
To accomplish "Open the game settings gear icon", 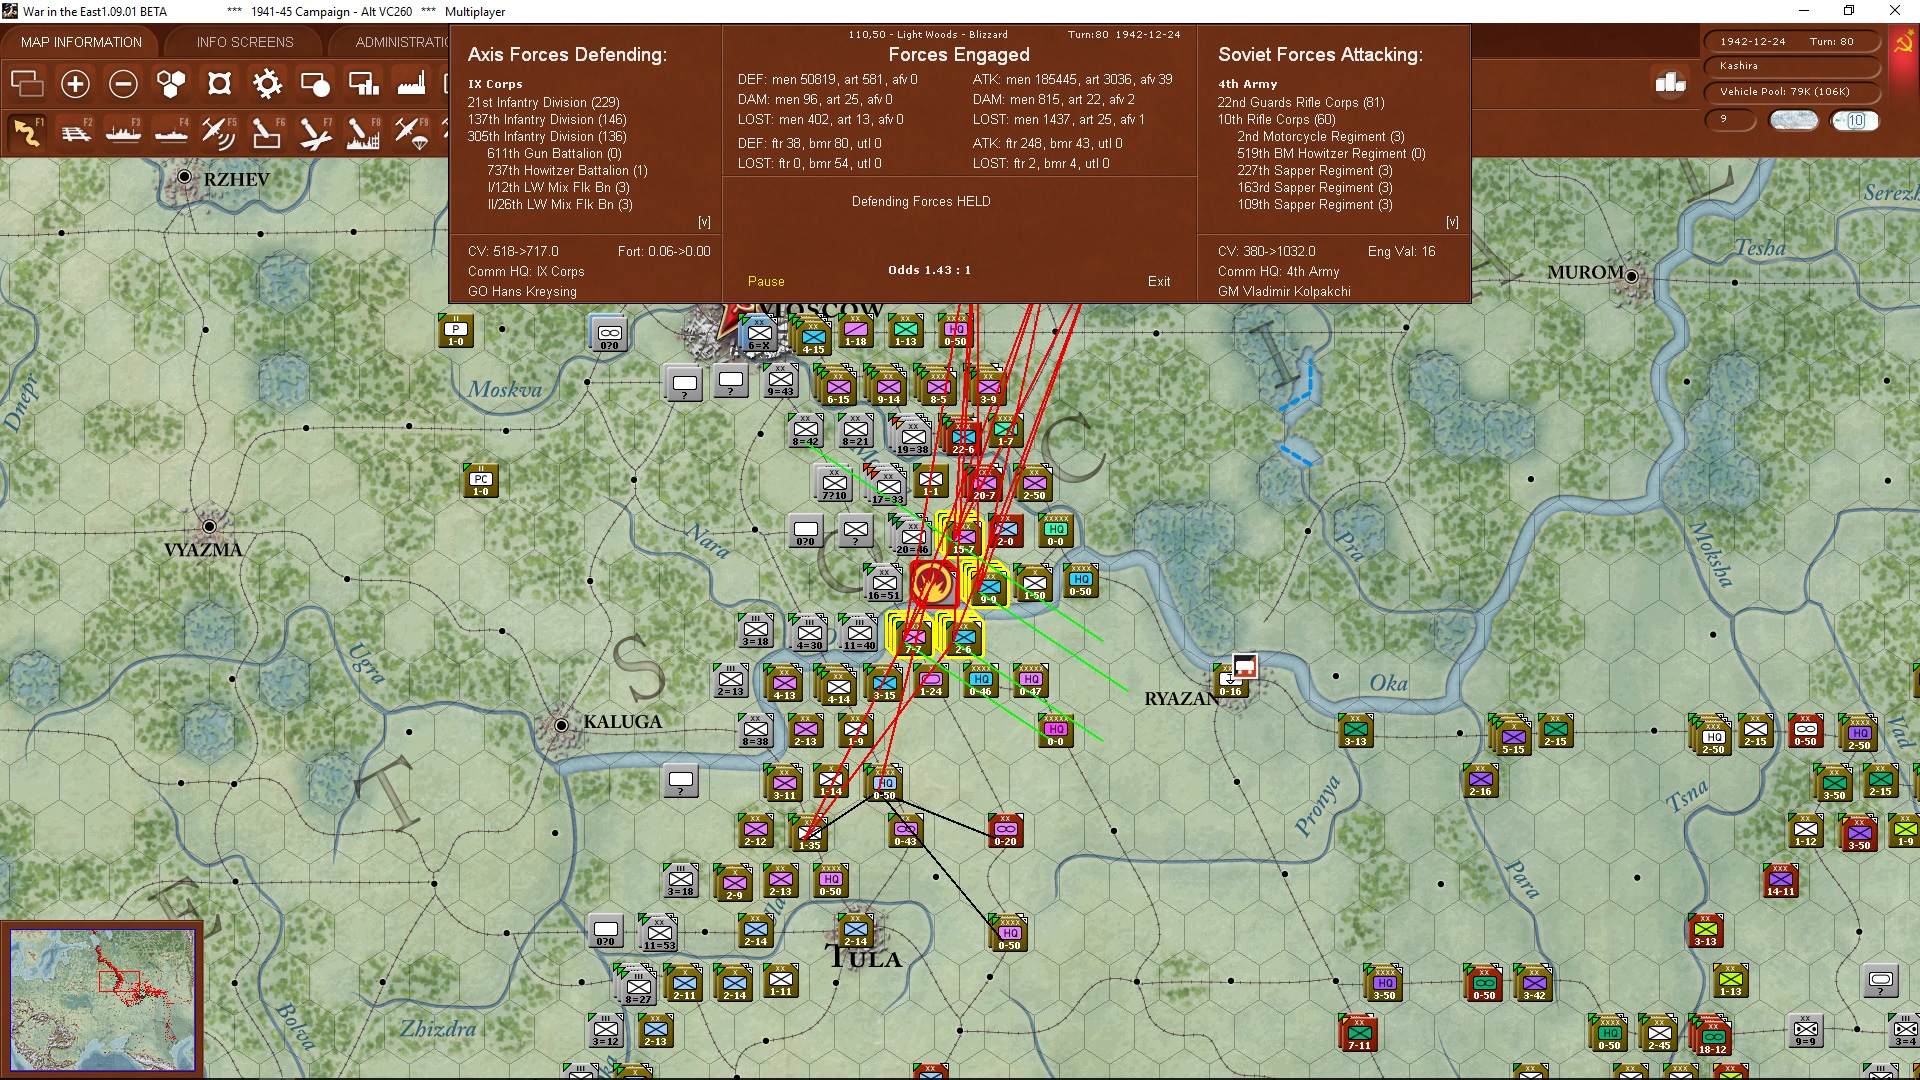I will tap(267, 84).
